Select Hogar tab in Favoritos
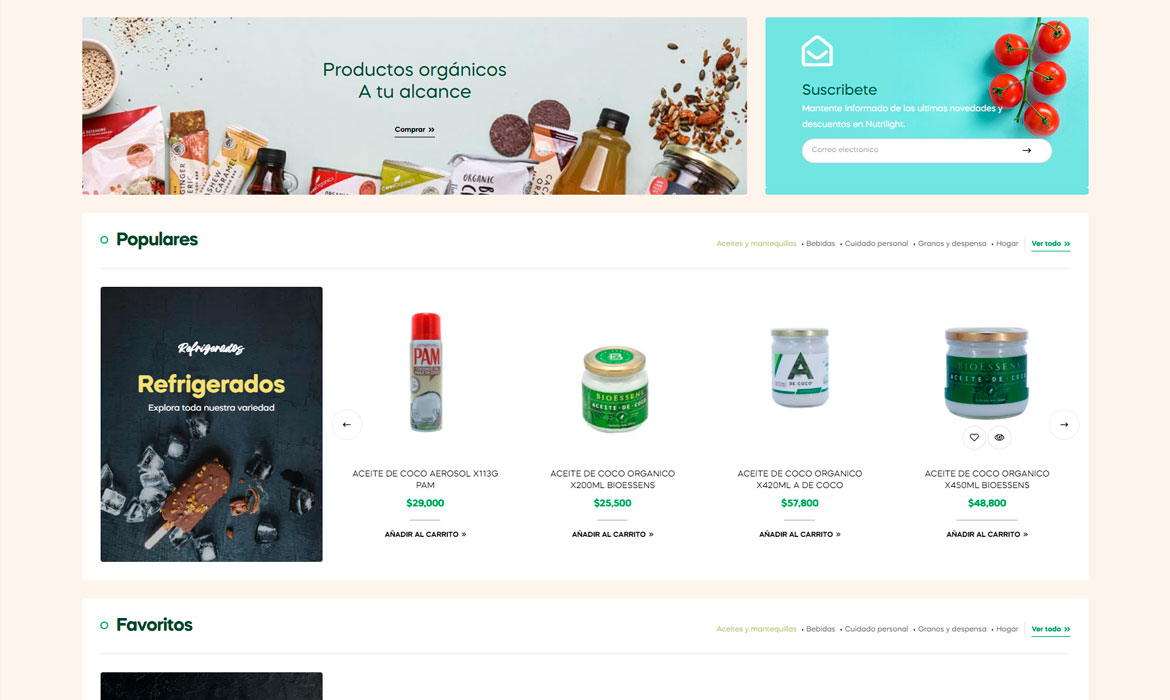 pos(1007,629)
